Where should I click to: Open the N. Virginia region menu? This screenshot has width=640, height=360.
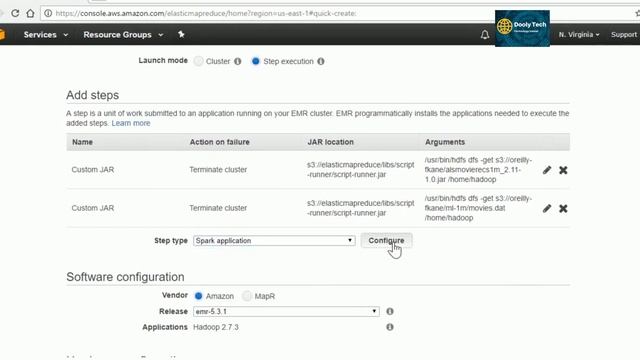click(579, 35)
